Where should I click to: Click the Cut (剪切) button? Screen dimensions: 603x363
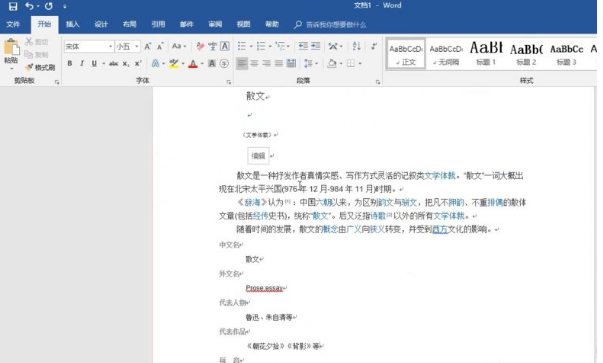(37, 42)
